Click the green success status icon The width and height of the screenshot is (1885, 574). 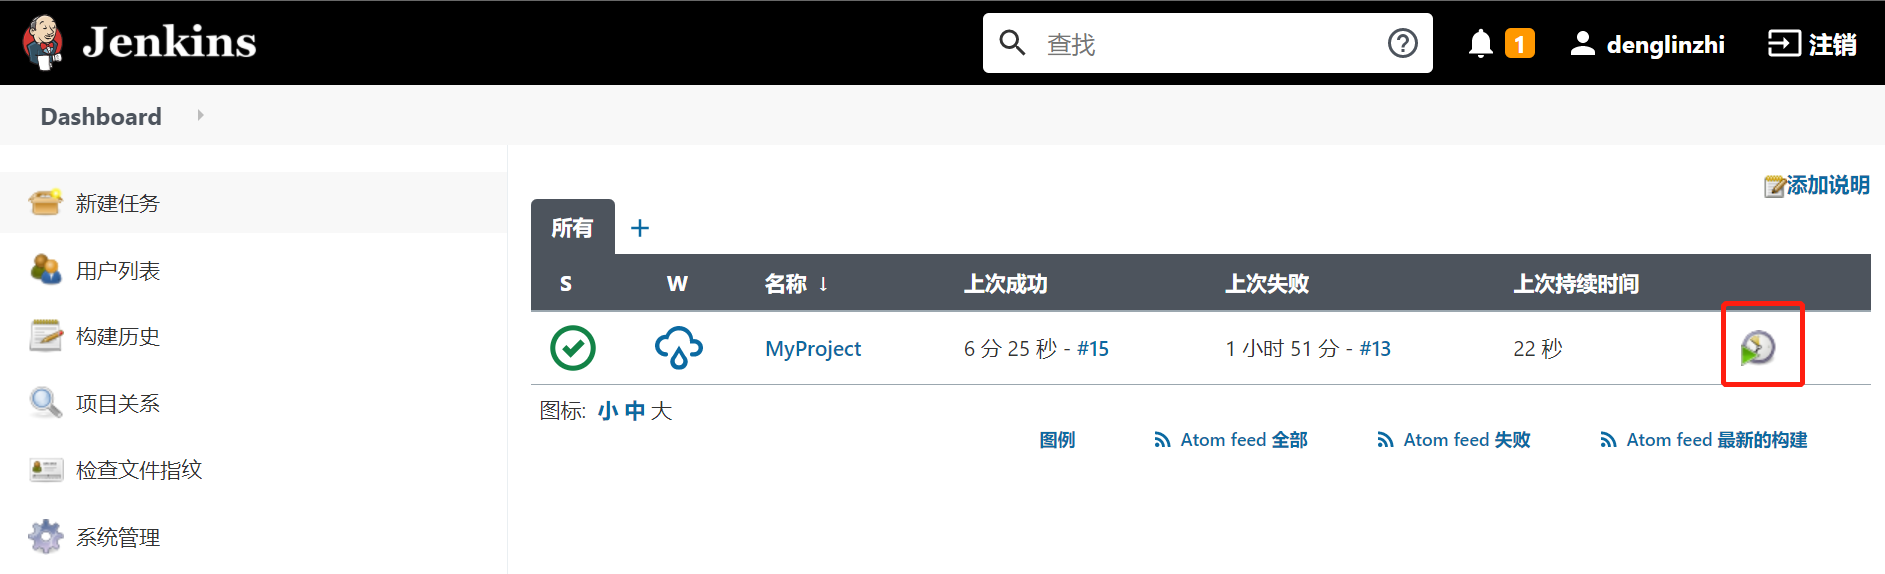[x=573, y=348]
